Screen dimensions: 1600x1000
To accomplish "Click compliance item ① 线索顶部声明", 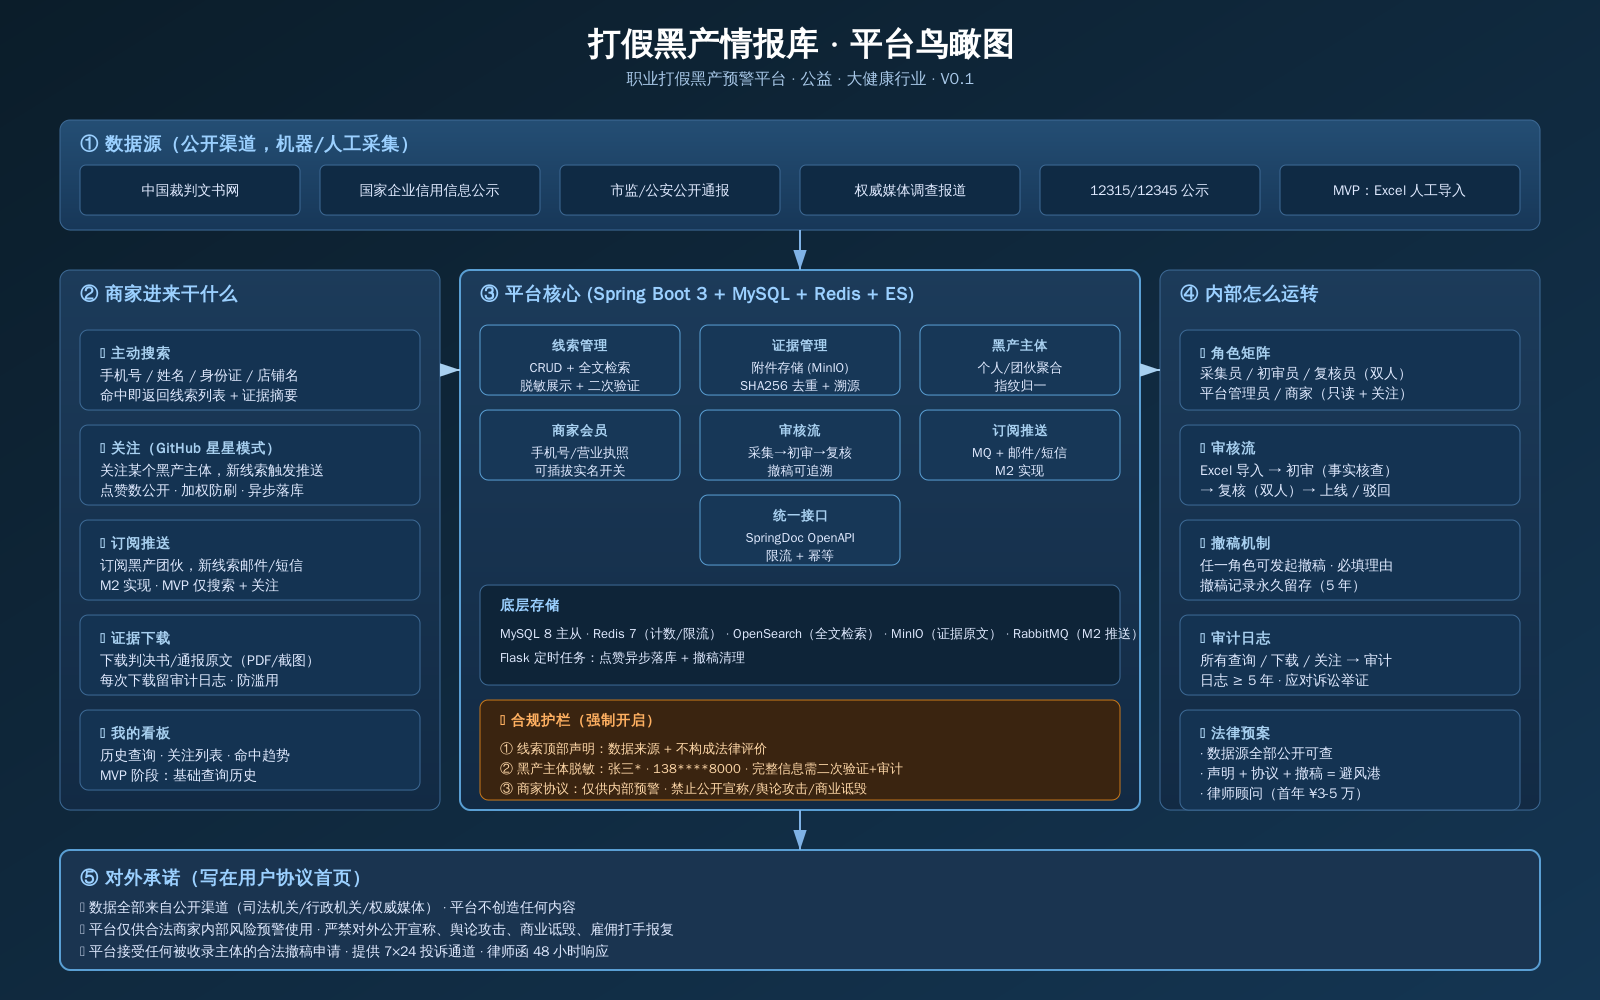I will [633, 749].
